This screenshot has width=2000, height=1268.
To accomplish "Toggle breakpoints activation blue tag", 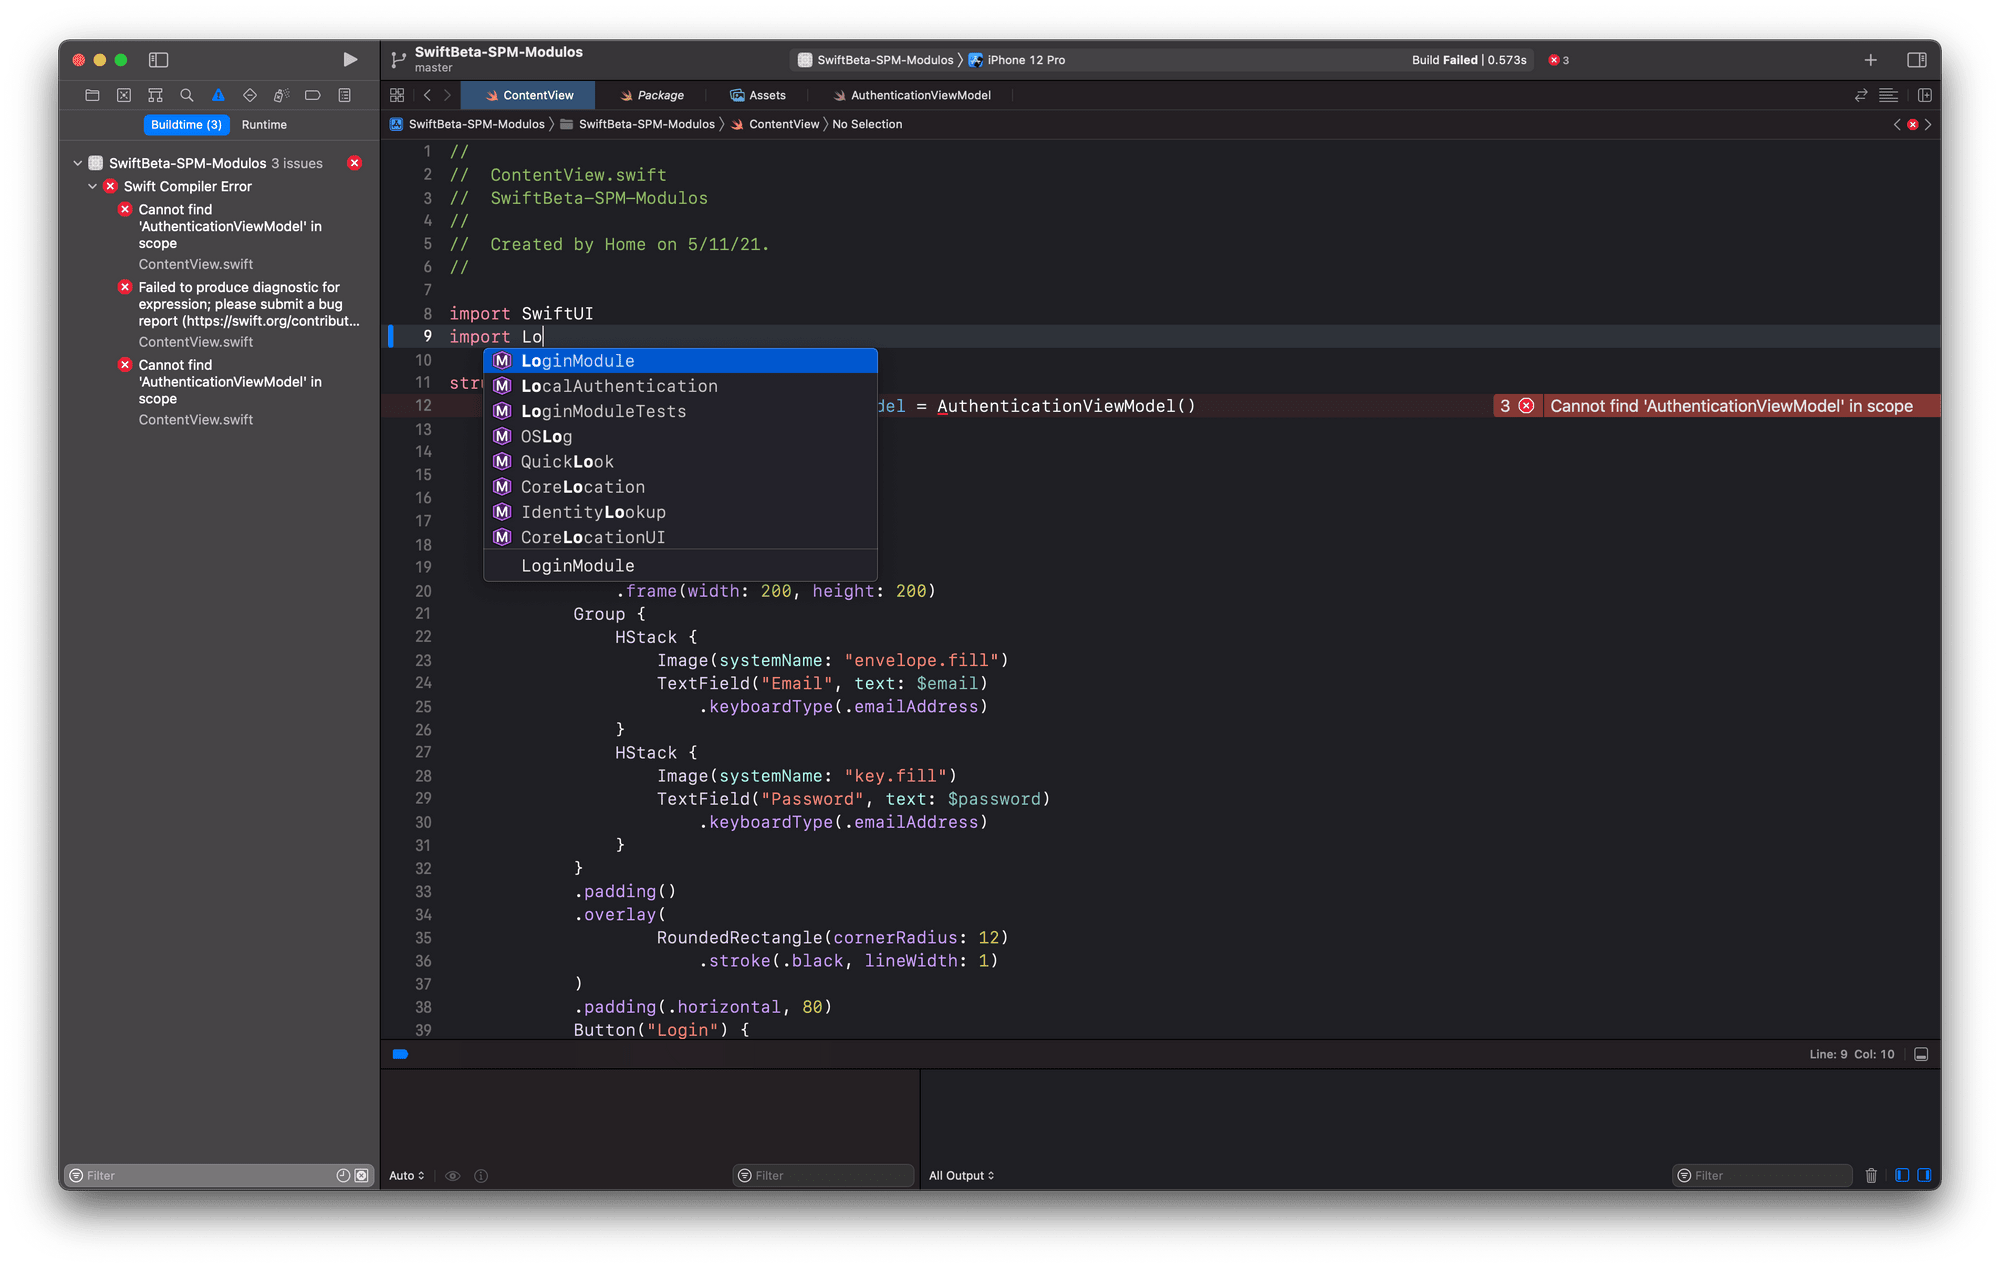I will click(400, 1054).
